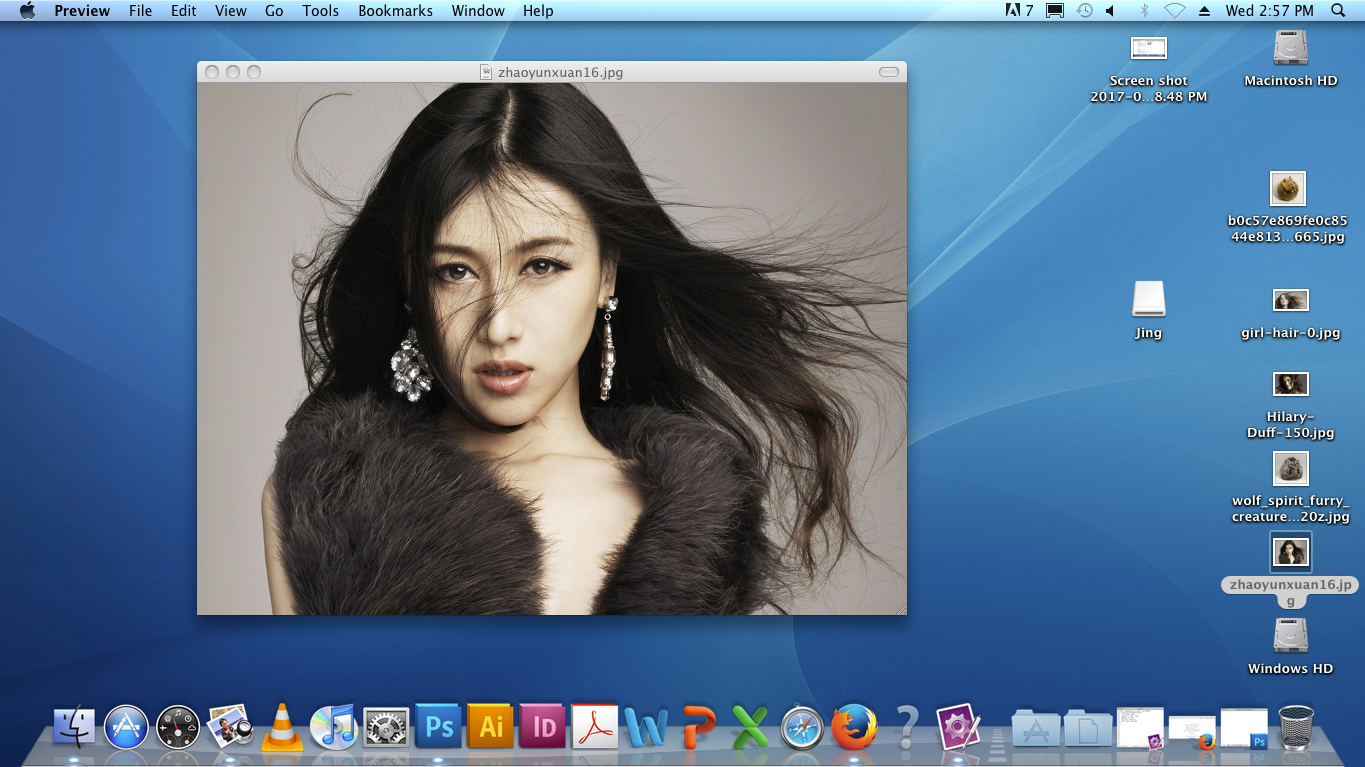Open the Bookmarks menu
1365x767 pixels.
tap(396, 11)
